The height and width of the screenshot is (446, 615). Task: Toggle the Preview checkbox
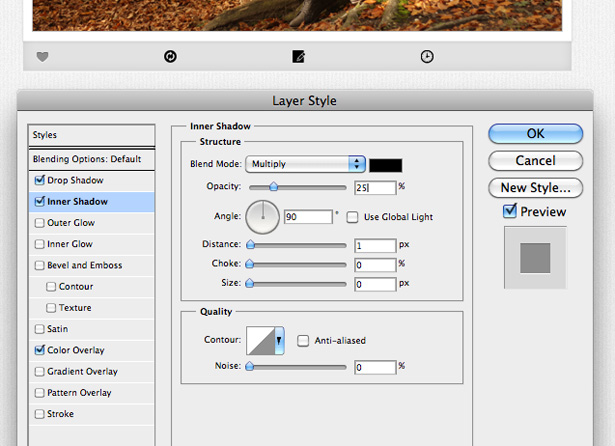pos(509,211)
